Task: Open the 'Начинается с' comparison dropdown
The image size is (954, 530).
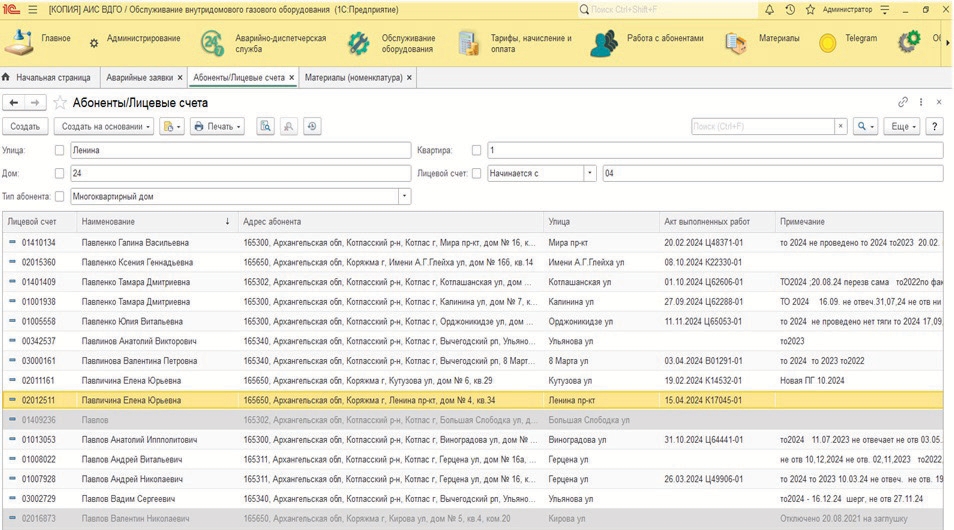Action: [590, 173]
